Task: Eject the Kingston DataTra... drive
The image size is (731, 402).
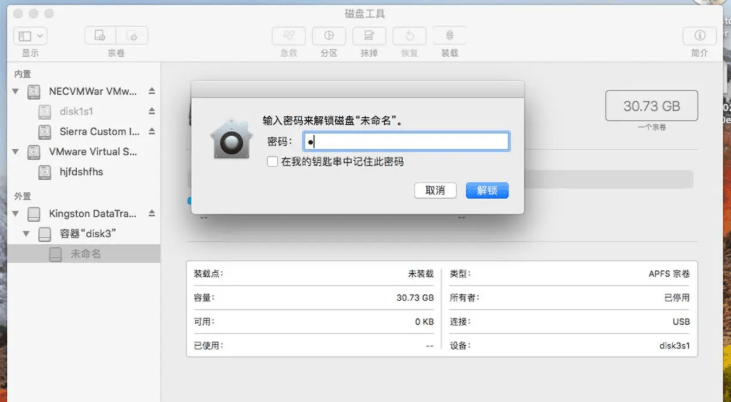Action: click(152, 214)
